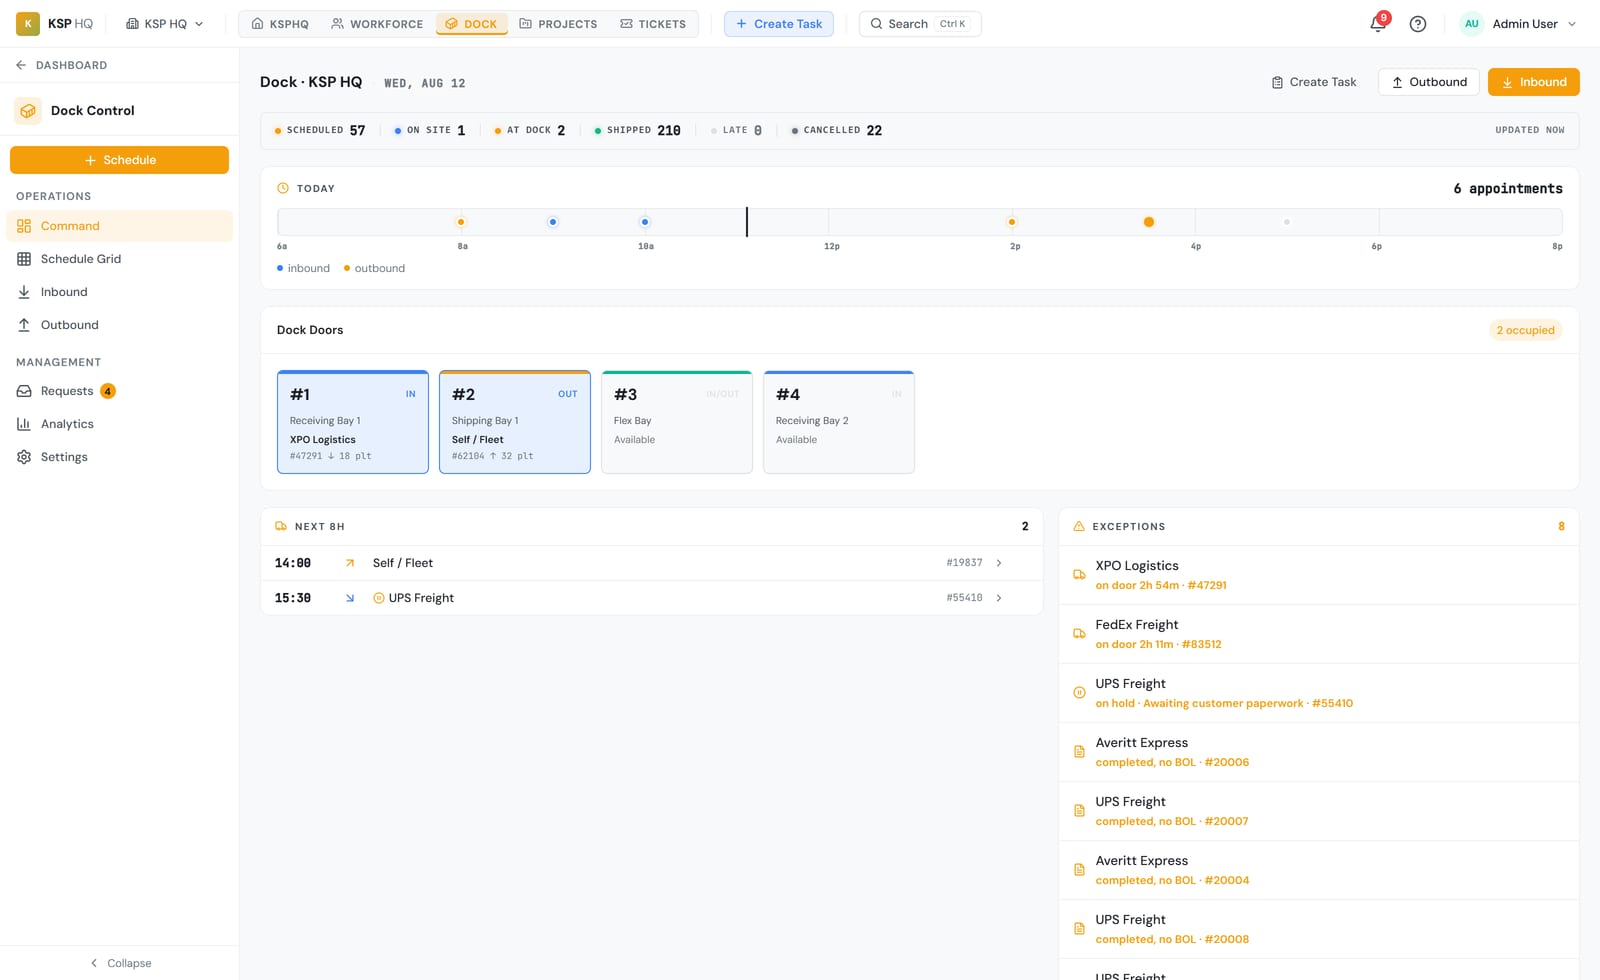Image resolution: width=1600 pixels, height=980 pixels.
Task: Click the document icon for UPS Freight #20007
Action: [x=1079, y=811]
